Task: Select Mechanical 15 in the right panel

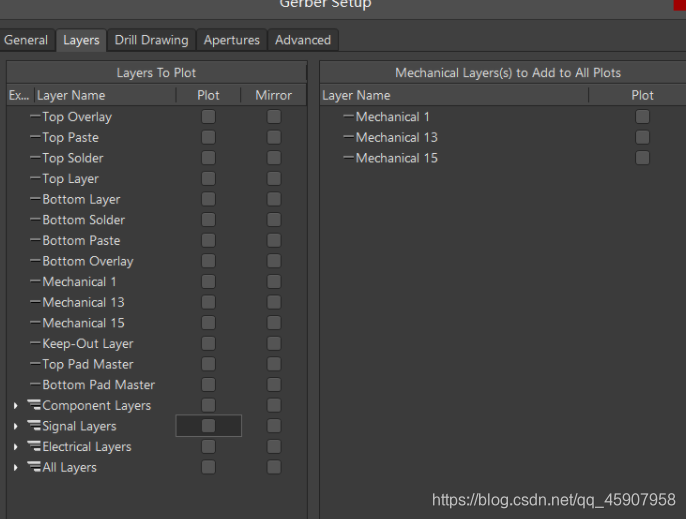Action: pos(503,158)
